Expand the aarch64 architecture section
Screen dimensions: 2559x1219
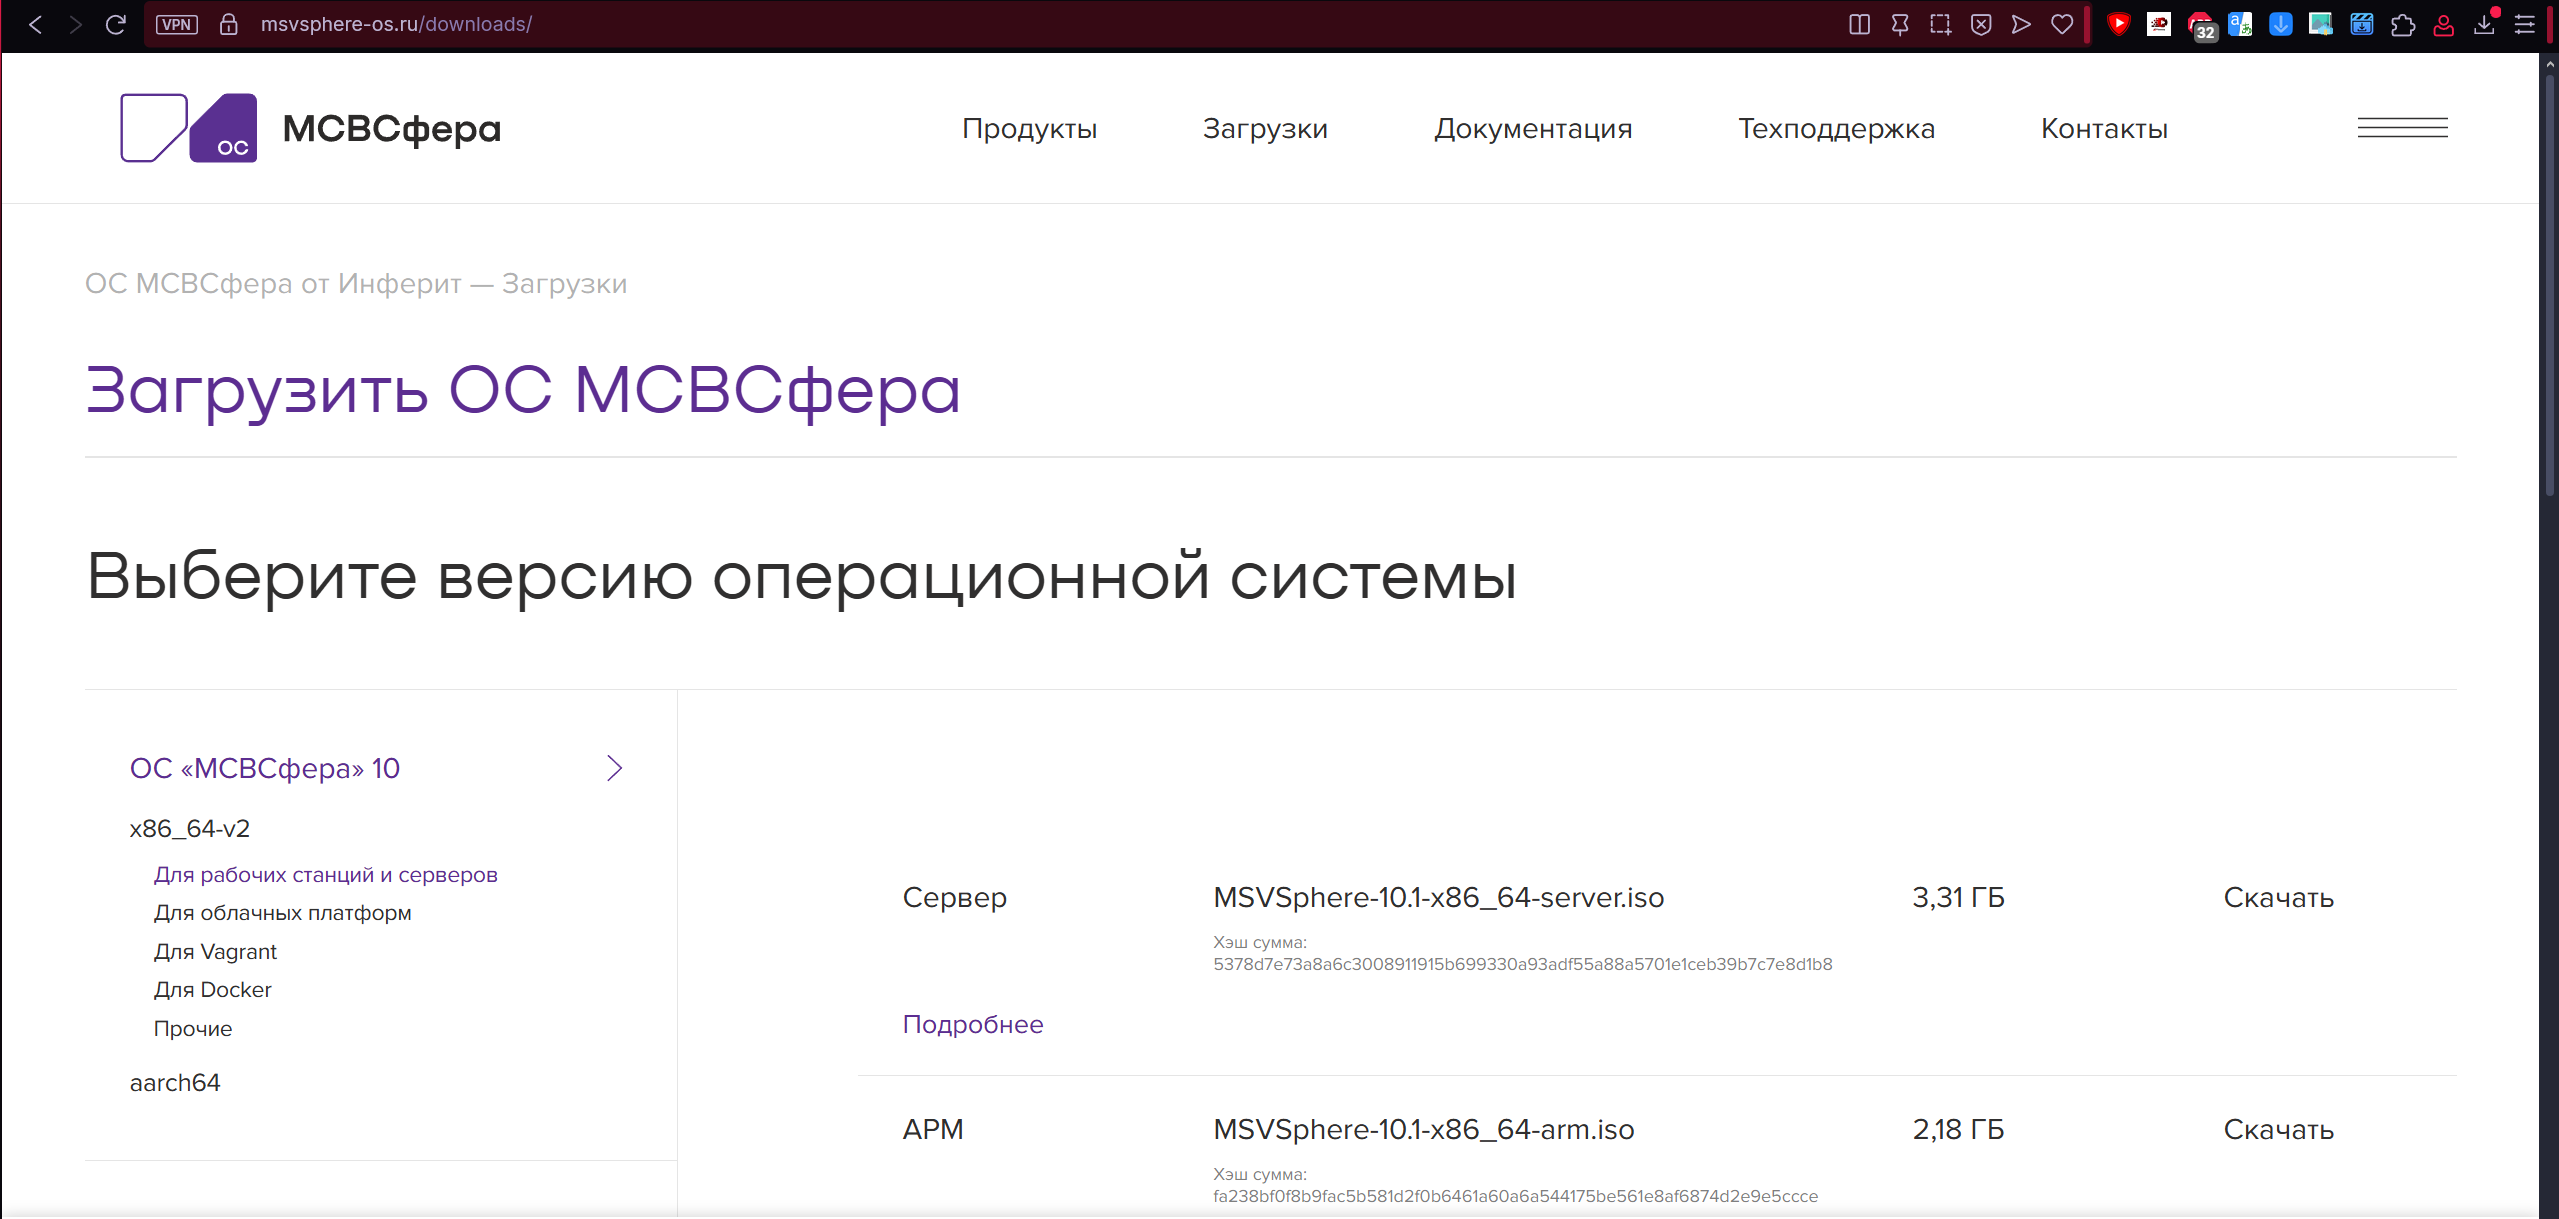pyautogui.click(x=175, y=1083)
